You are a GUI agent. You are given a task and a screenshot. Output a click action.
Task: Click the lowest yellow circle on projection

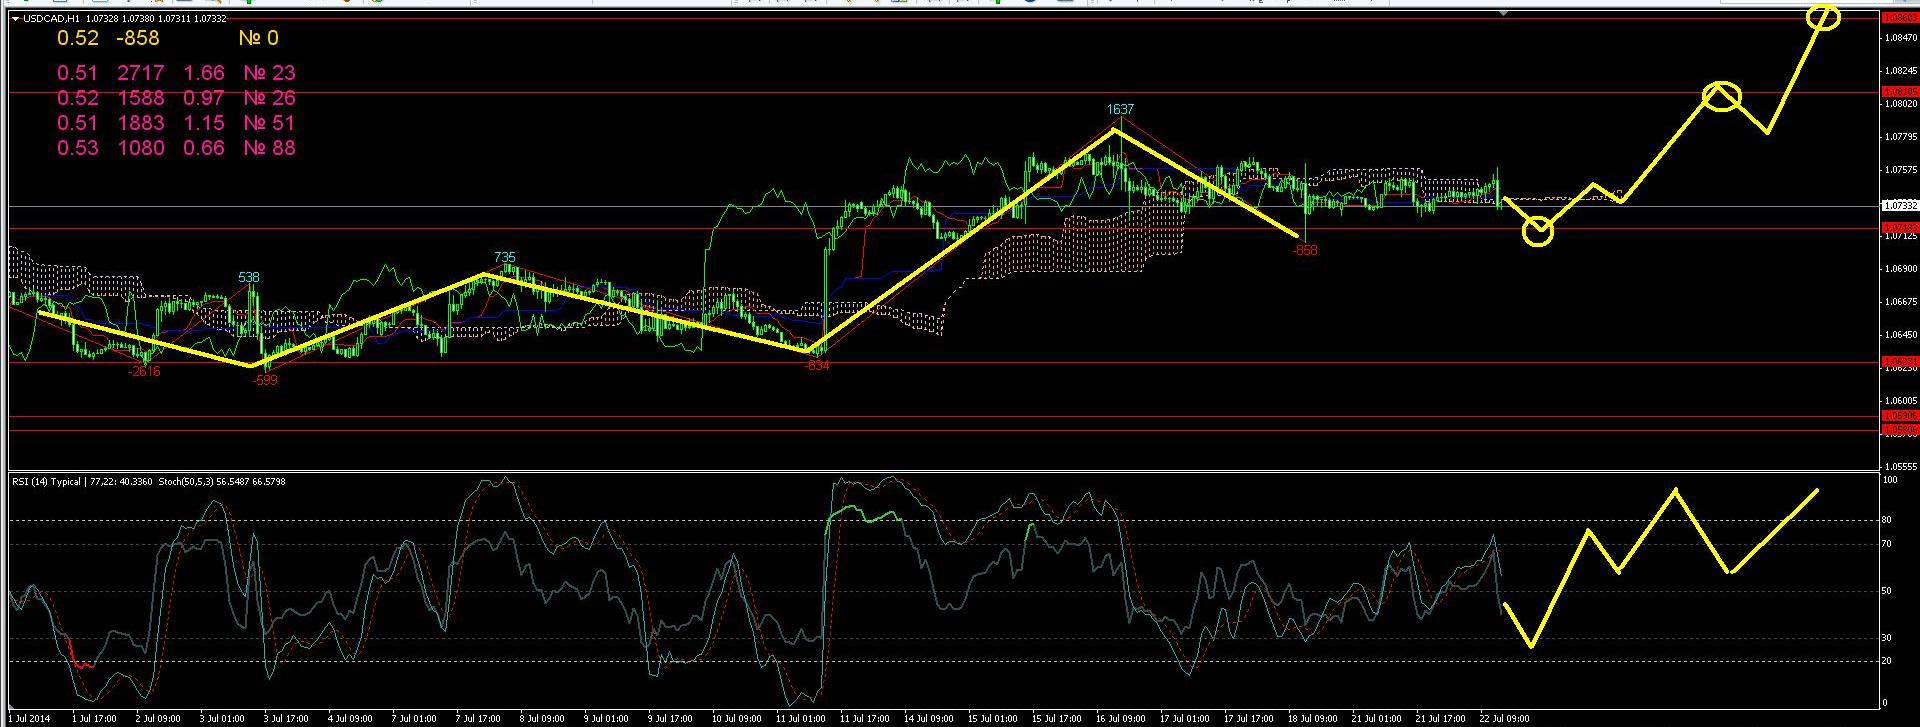tap(1538, 232)
